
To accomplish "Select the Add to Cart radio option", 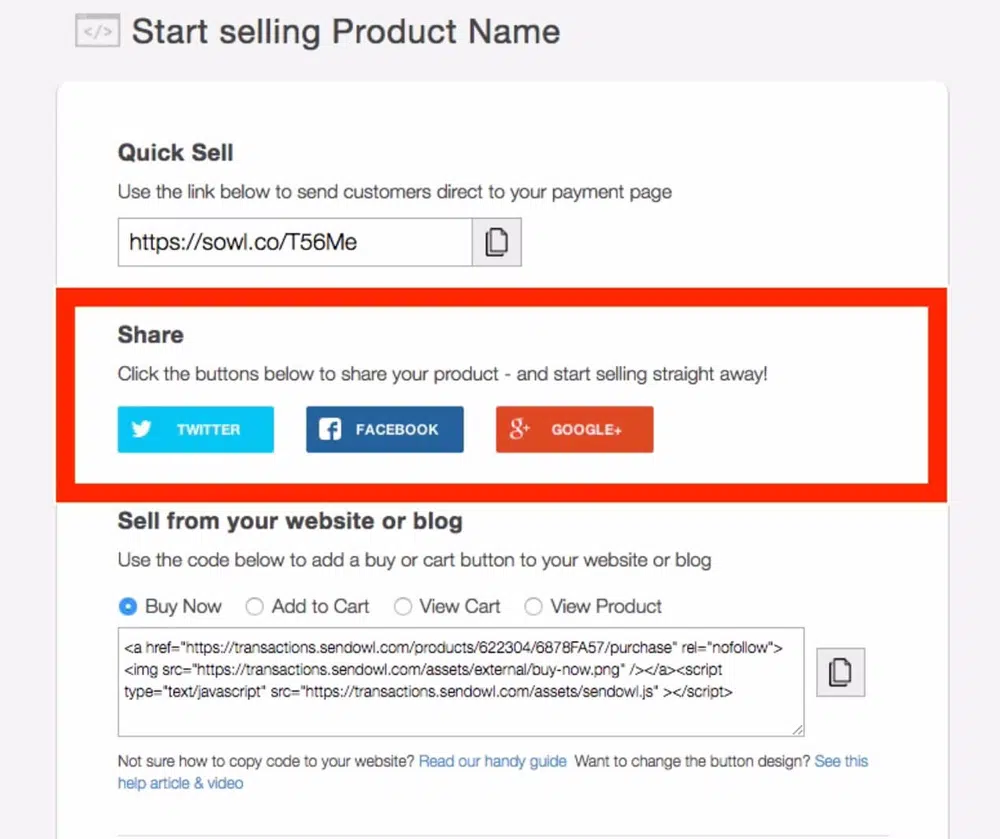I will pyautogui.click(x=255, y=606).
